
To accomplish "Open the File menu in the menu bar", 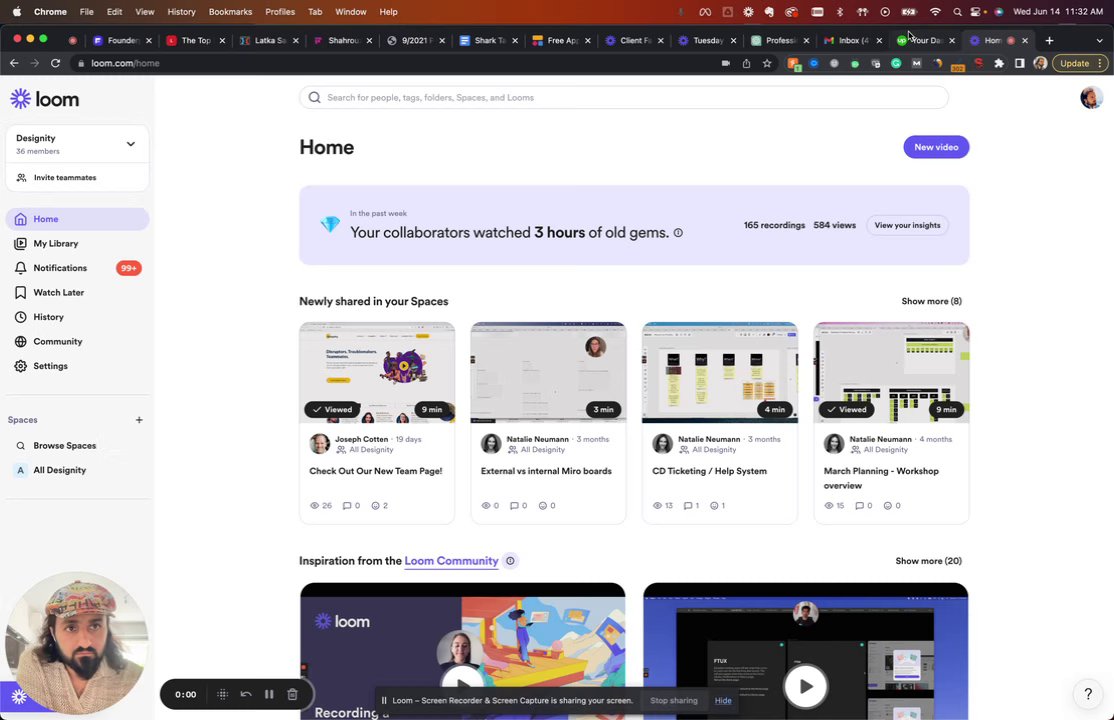I will (87, 12).
